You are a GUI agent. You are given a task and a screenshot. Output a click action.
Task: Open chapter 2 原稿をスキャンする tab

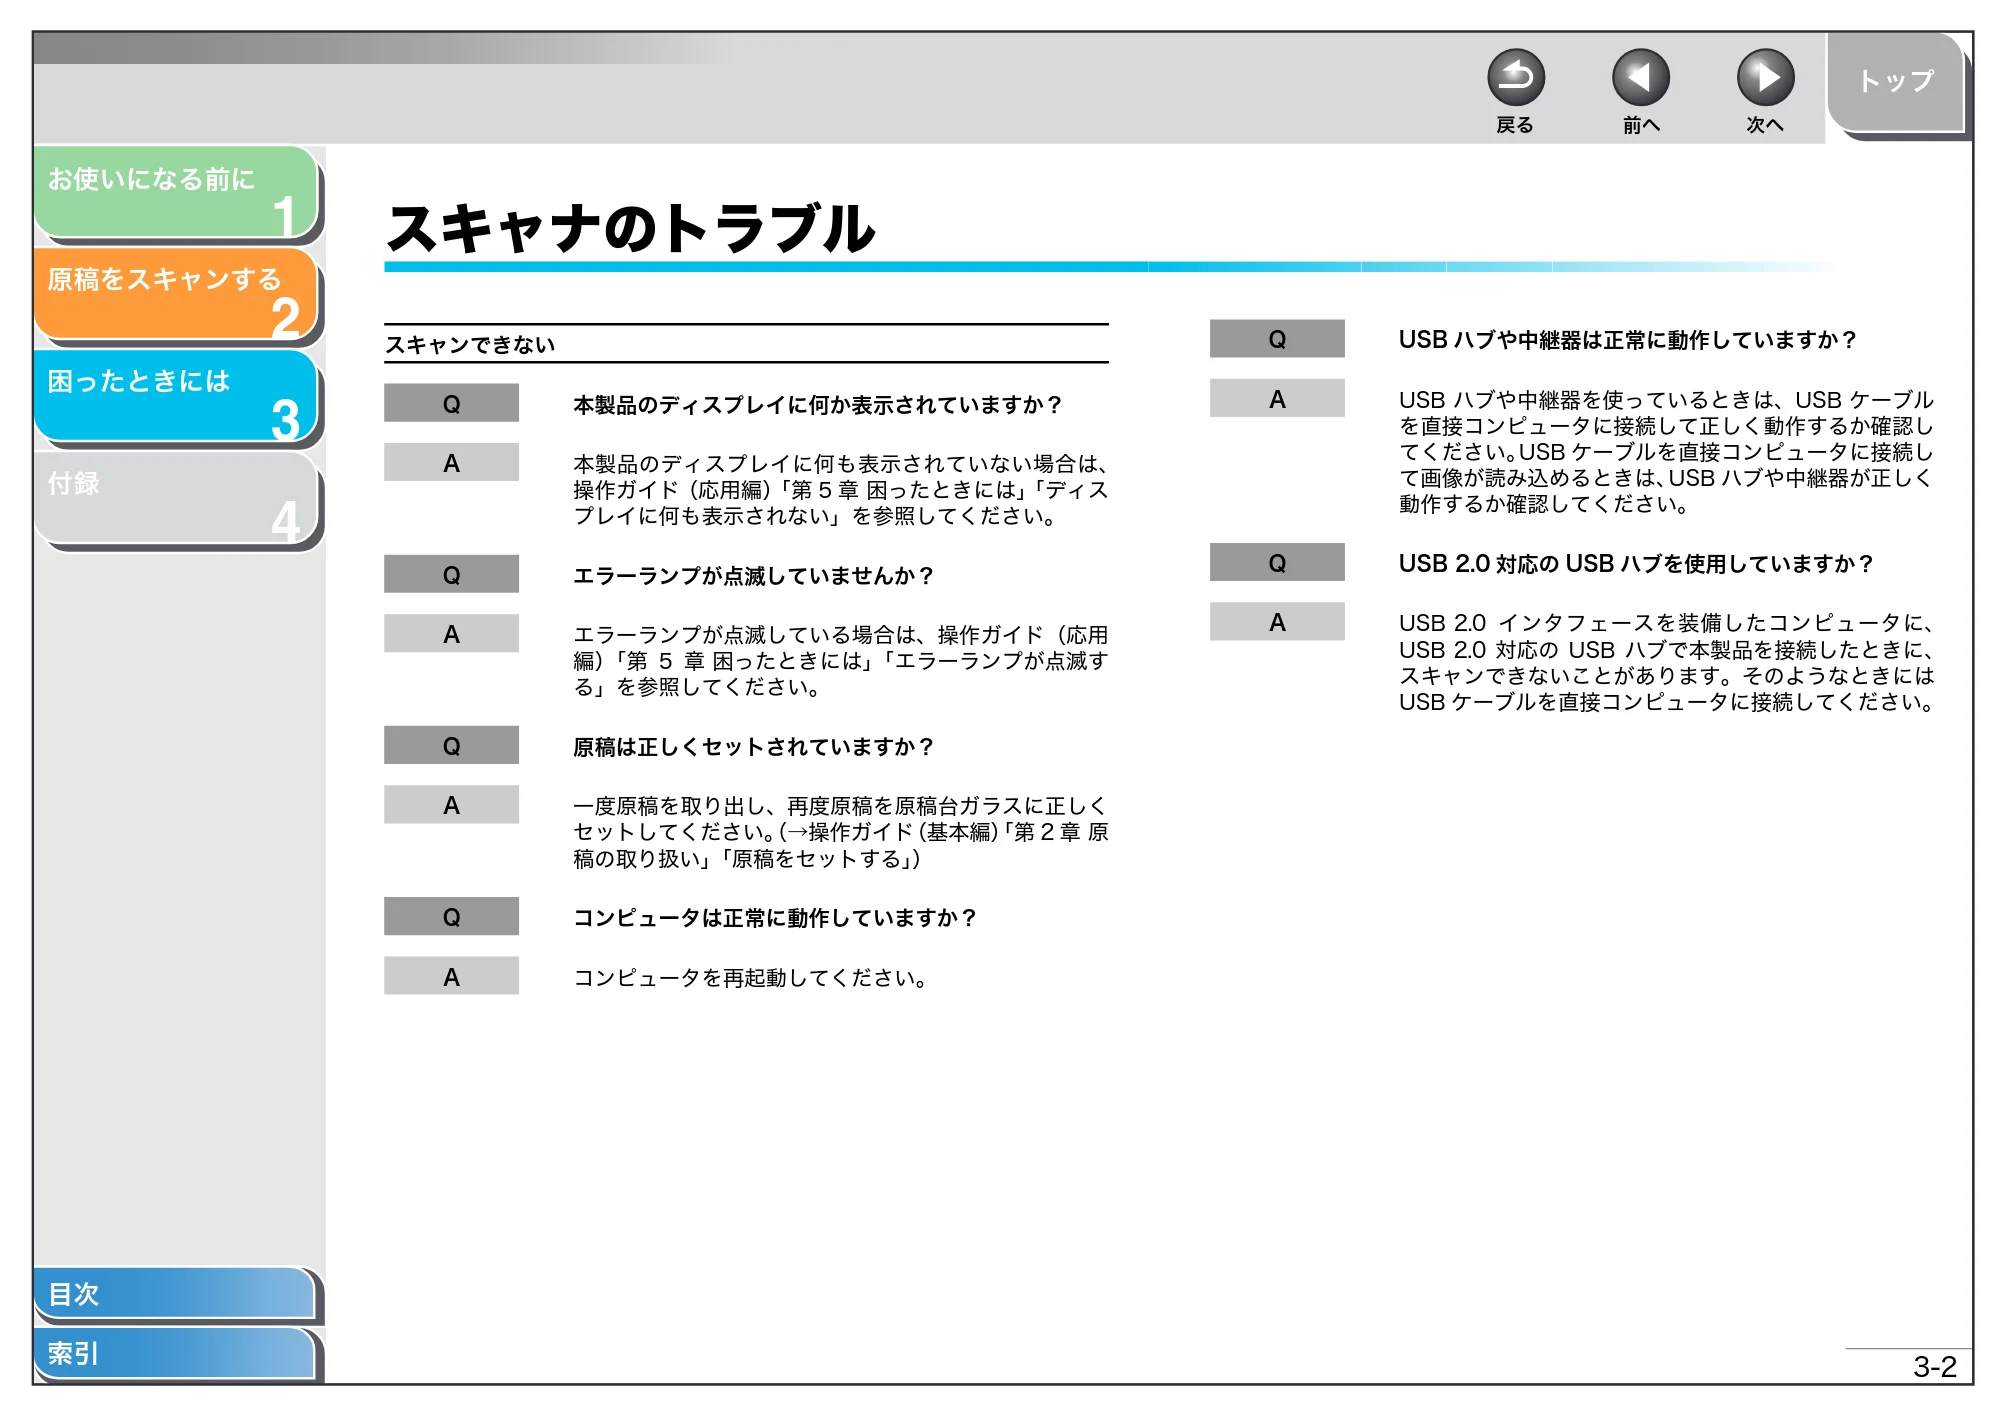click(176, 293)
